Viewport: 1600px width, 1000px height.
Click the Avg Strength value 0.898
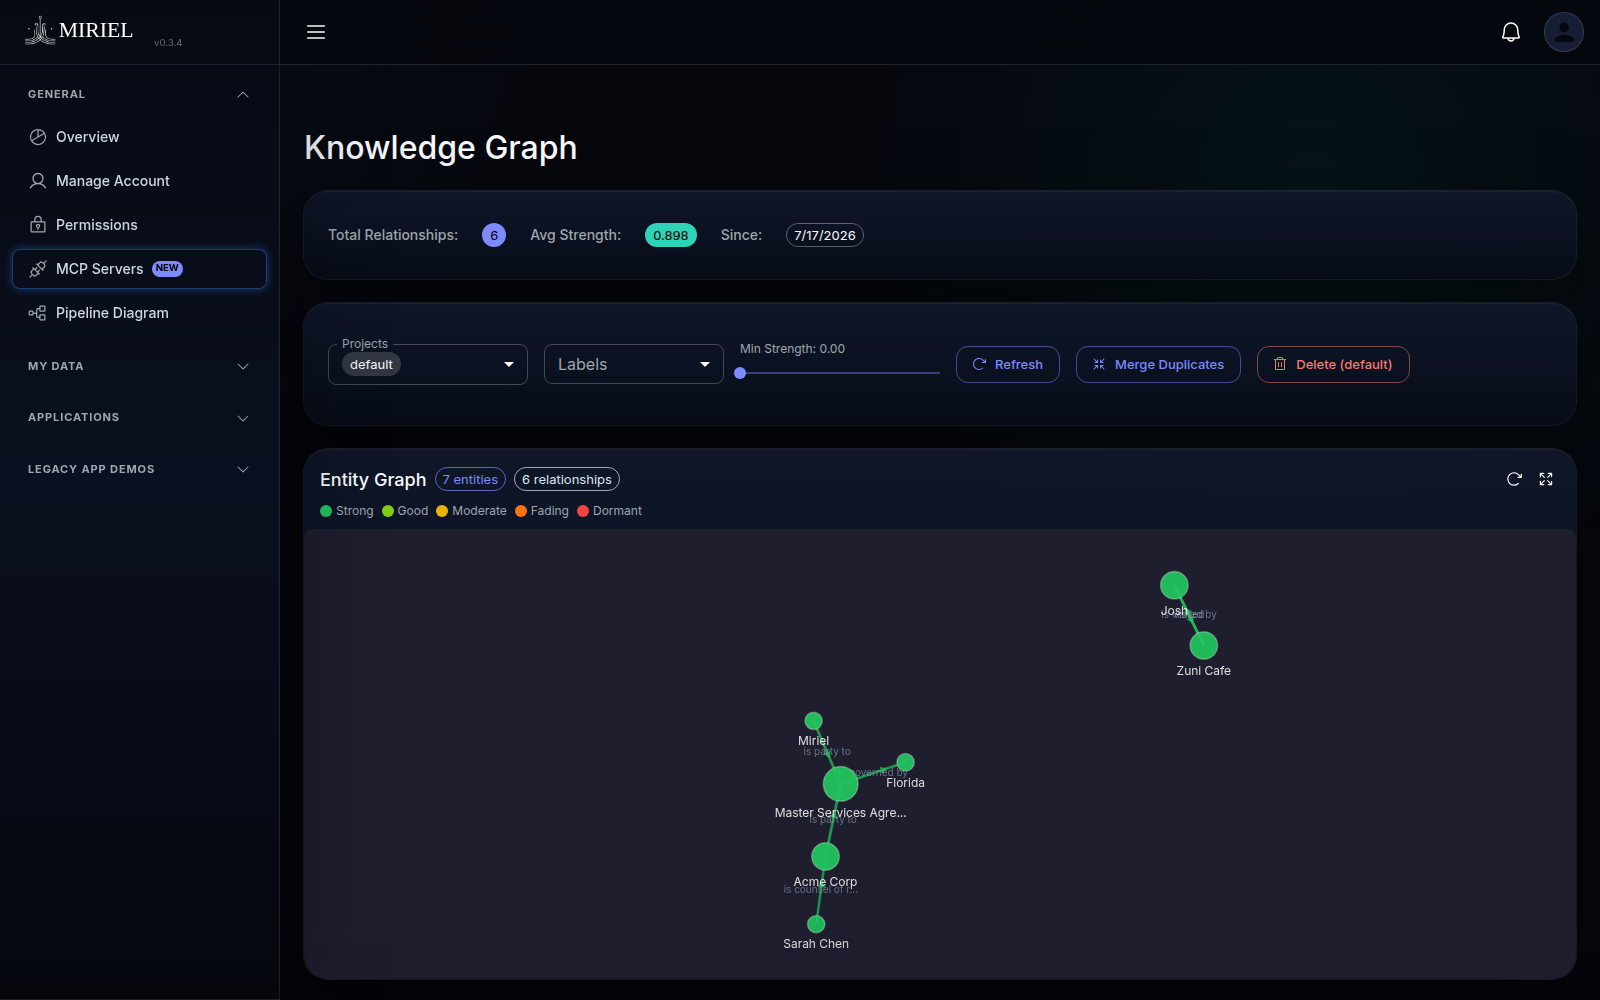[x=671, y=235]
